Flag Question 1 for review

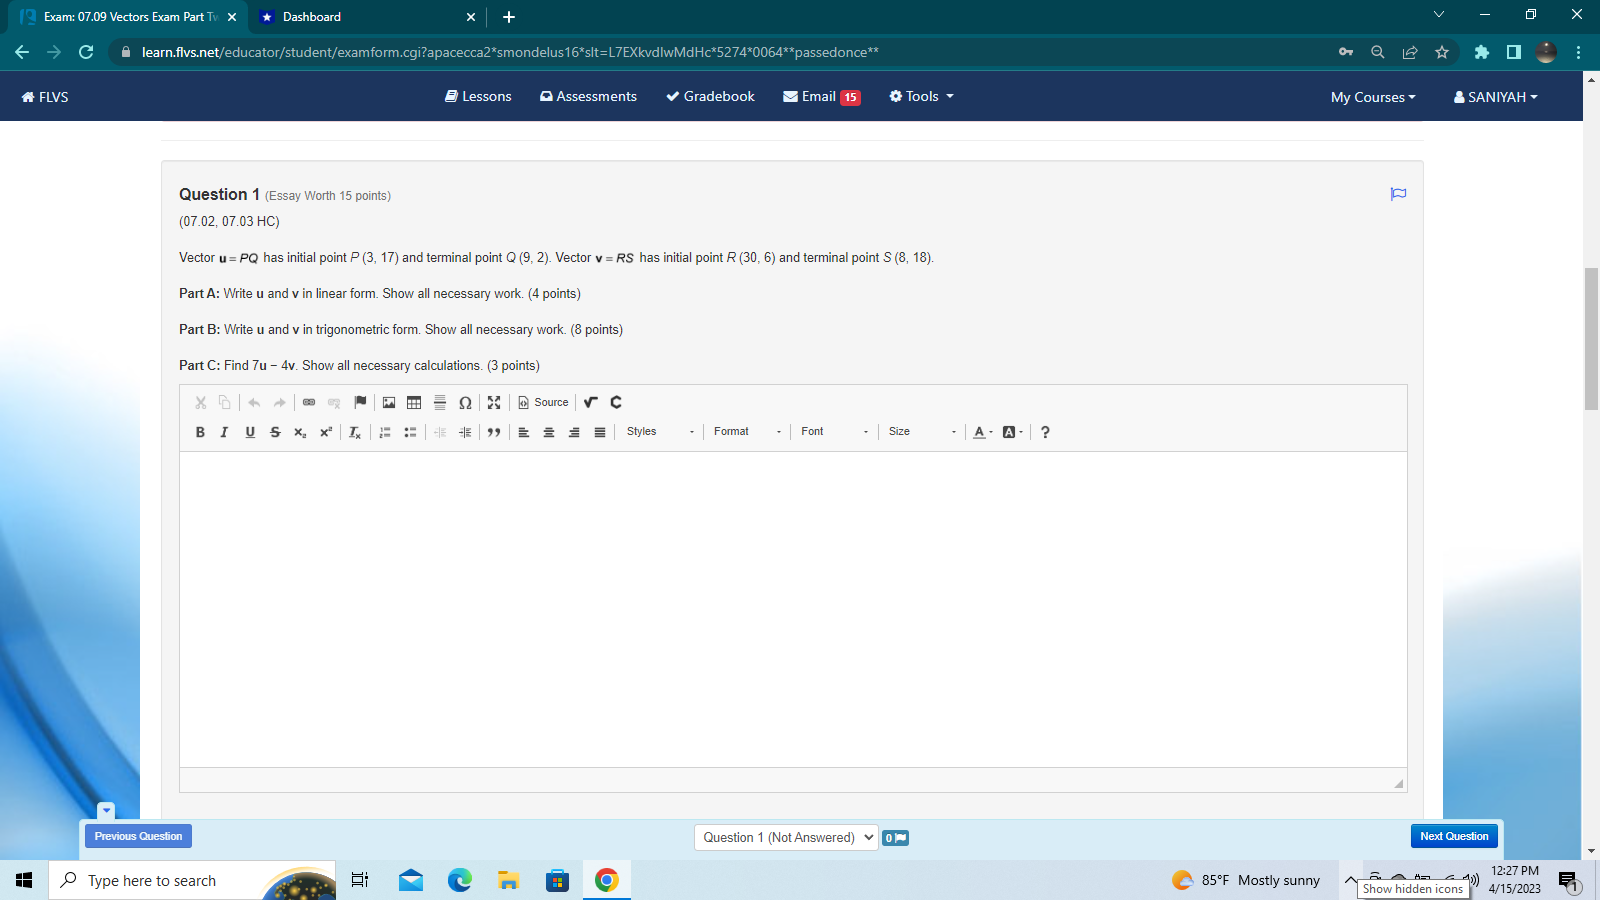(1398, 195)
